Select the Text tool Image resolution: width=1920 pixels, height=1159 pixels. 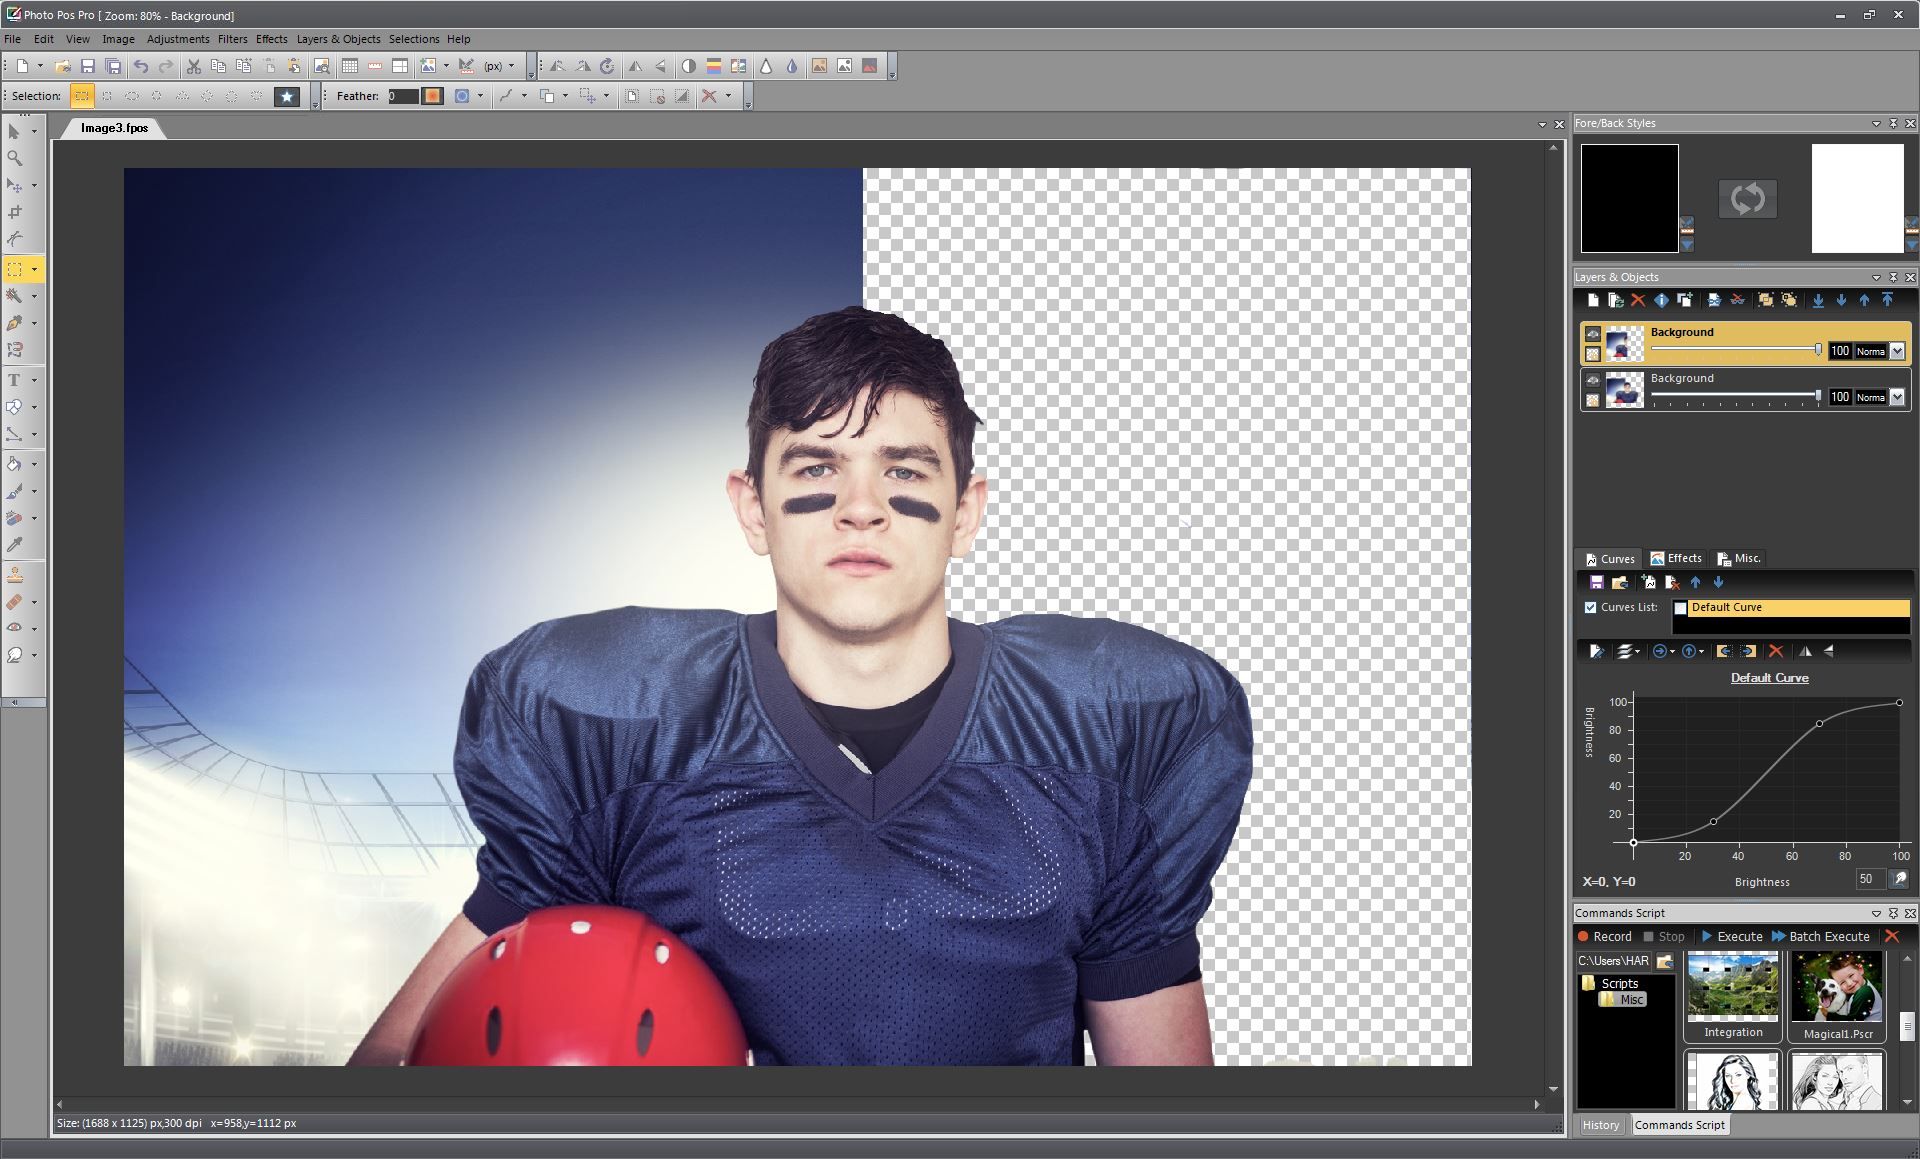15,380
